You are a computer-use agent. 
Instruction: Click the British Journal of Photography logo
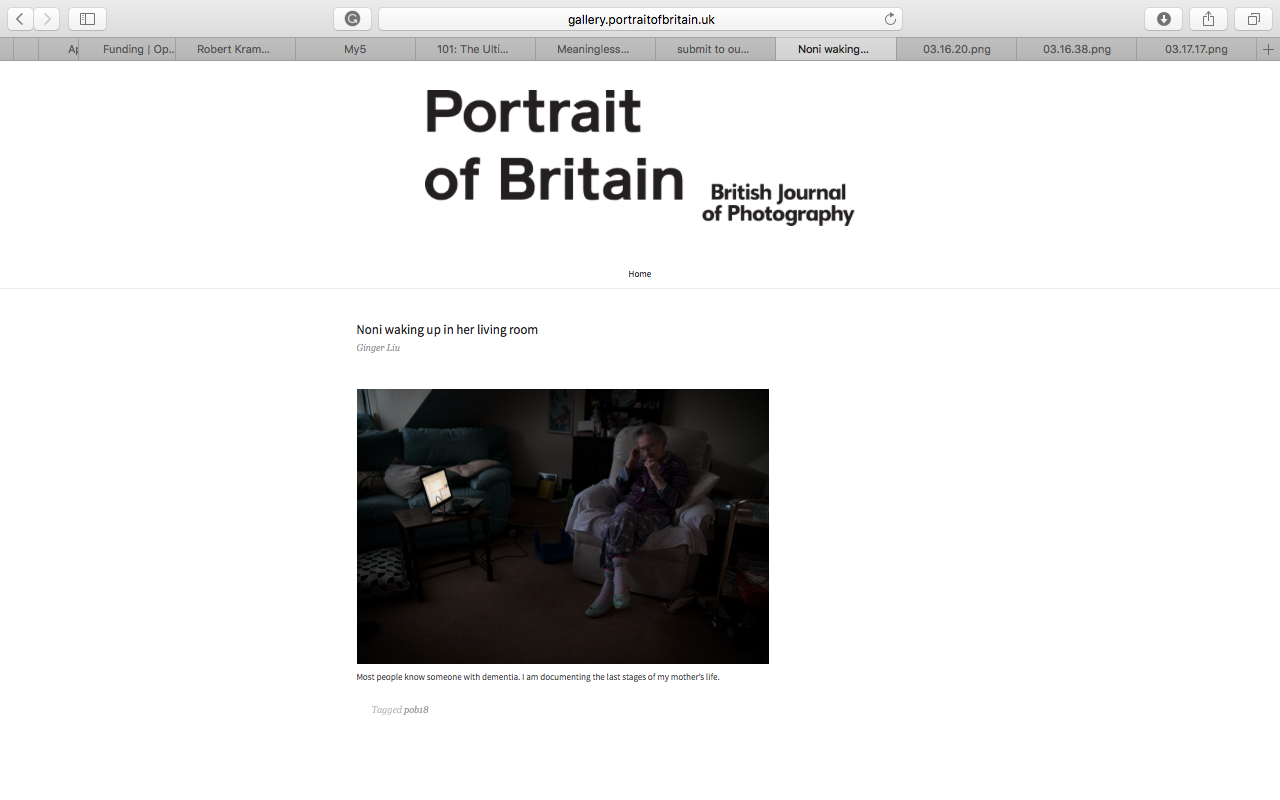[x=778, y=204]
